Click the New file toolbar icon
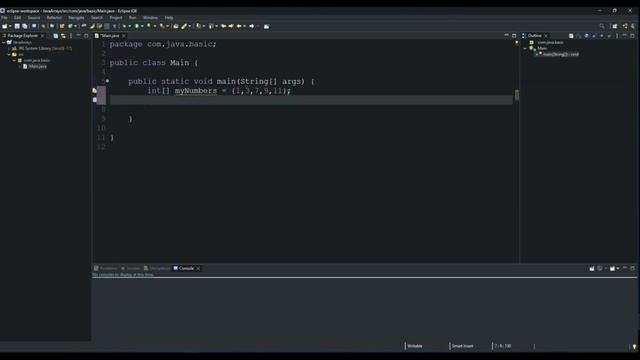Image resolution: width=640 pixels, height=360 pixels. click(x=4, y=26)
